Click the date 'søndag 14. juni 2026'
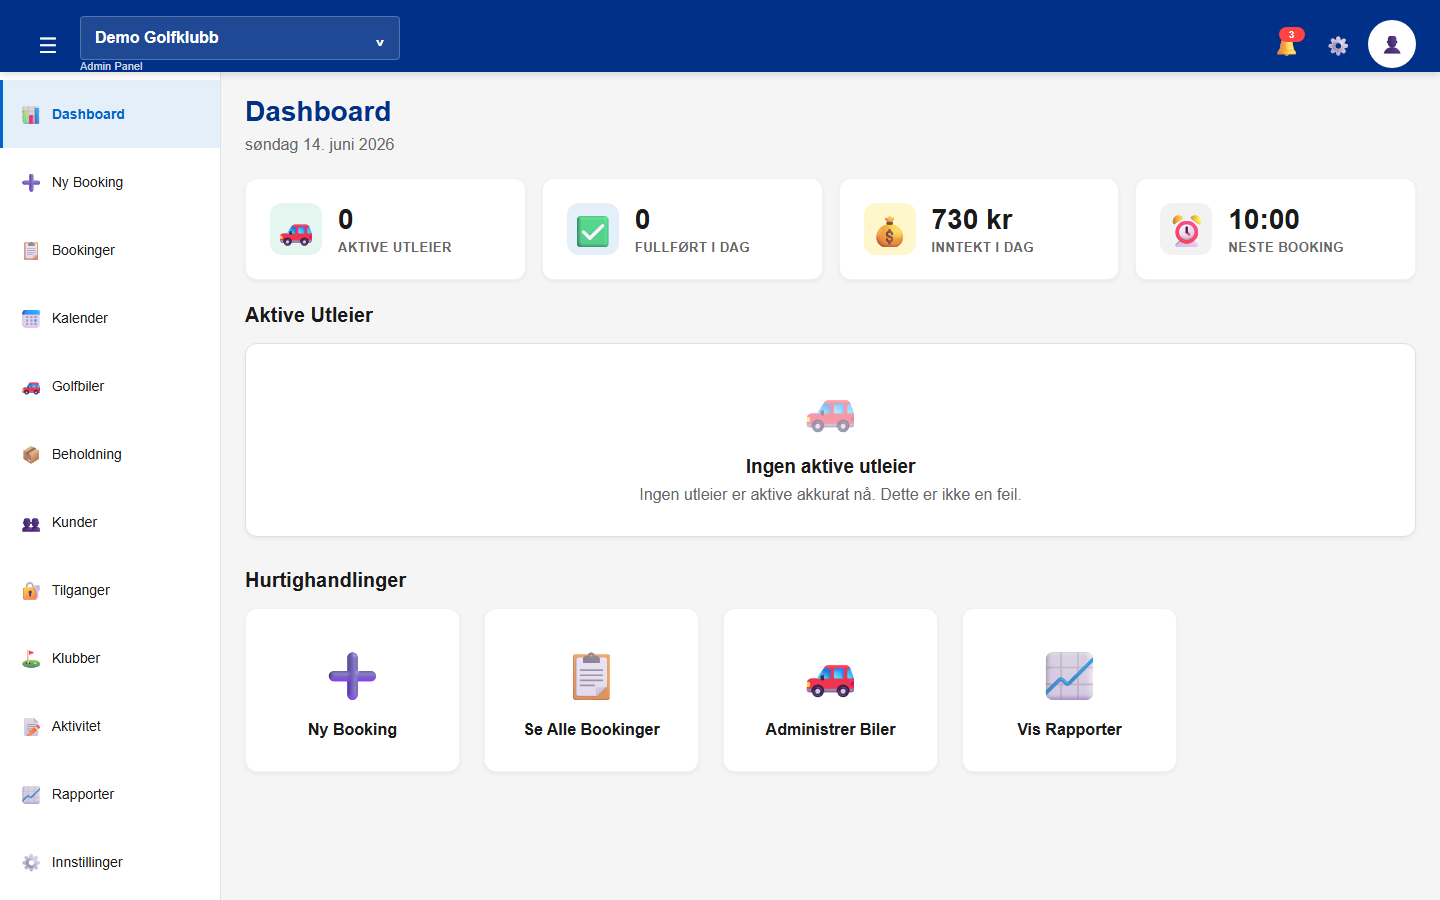 pyautogui.click(x=320, y=144)
